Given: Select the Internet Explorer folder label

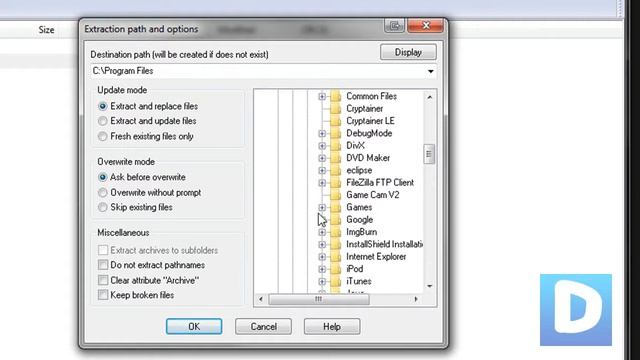Looking at the screenshot, I should (x=376, y=257).
